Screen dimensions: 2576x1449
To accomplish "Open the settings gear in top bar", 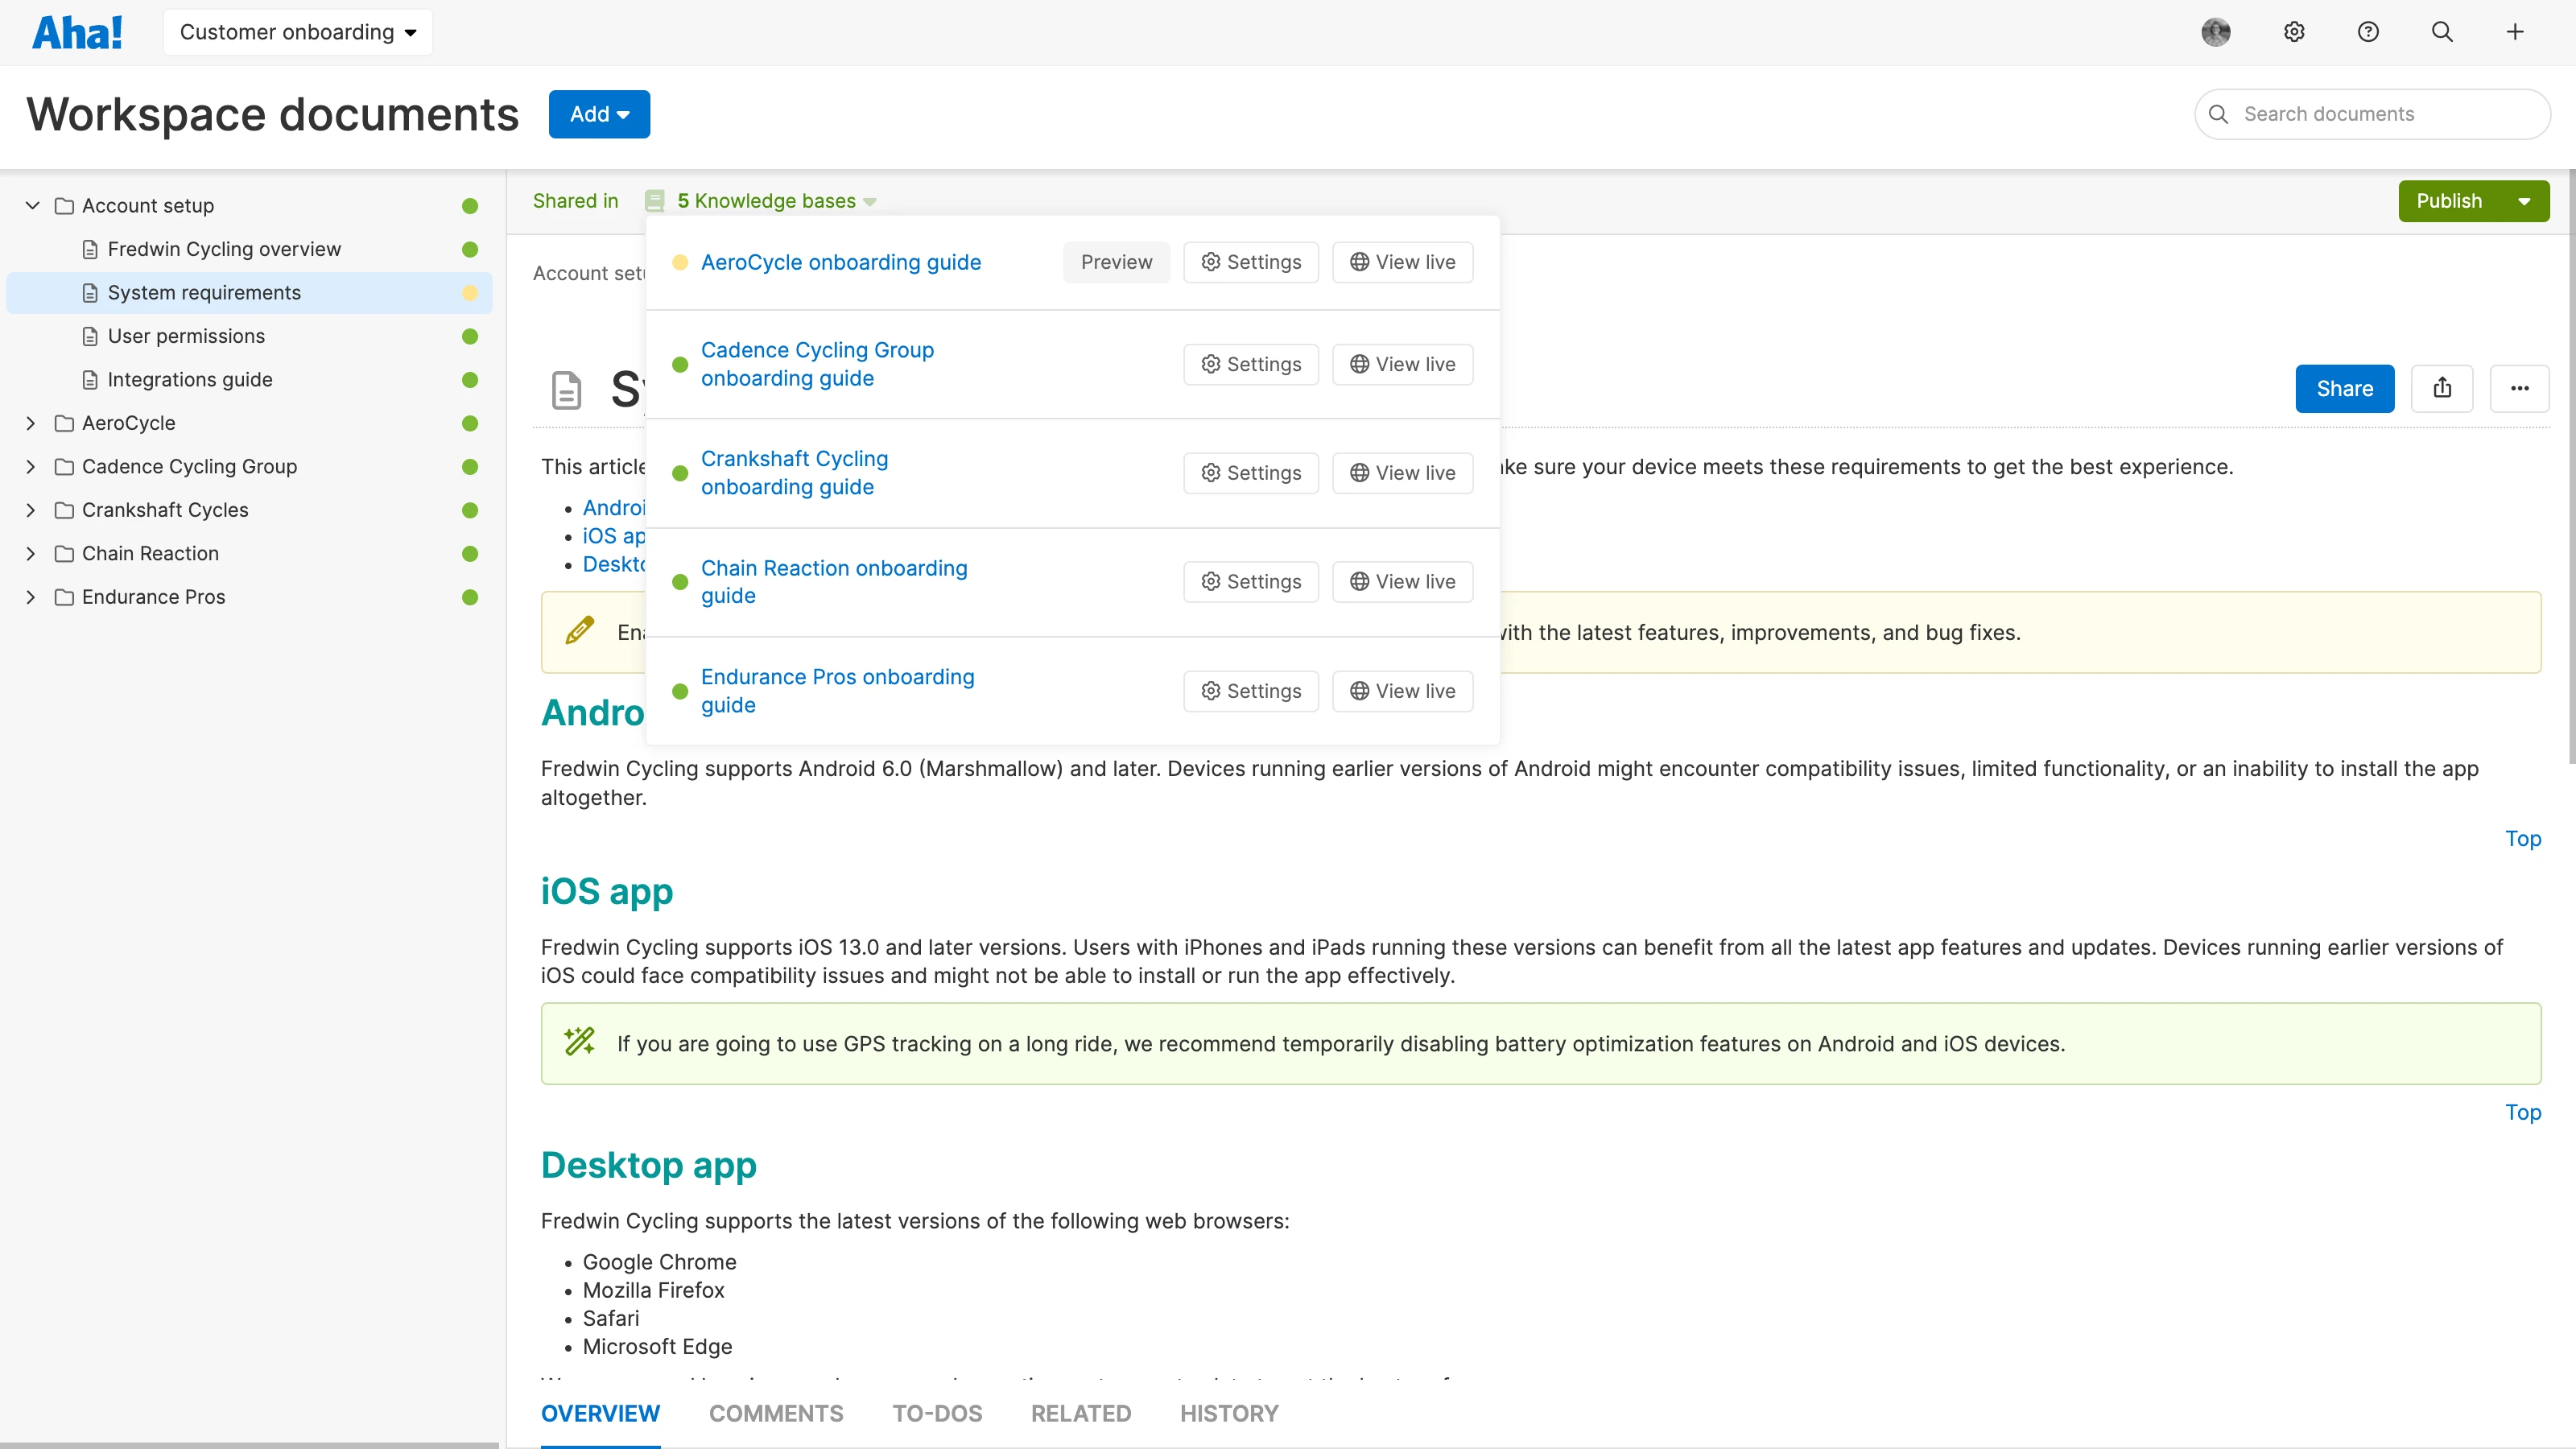I will 2294,32.
